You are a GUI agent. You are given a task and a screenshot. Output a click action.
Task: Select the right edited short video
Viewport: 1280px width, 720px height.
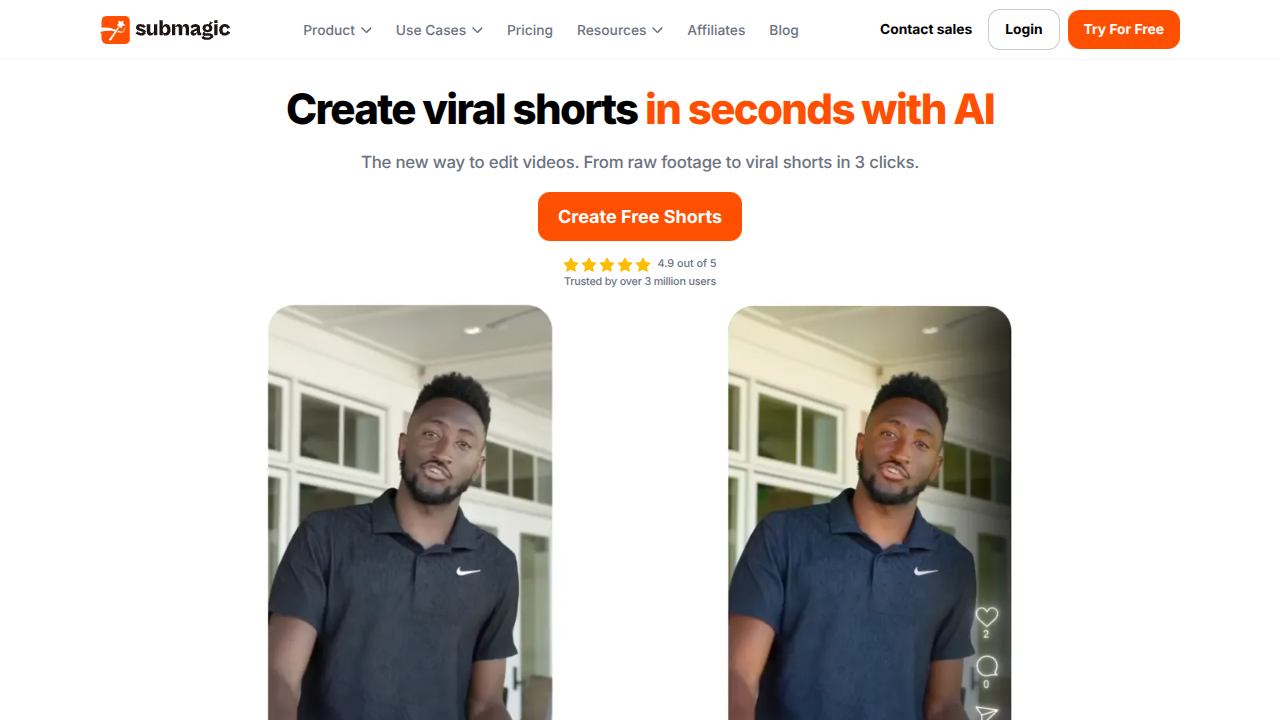(870, 513)
